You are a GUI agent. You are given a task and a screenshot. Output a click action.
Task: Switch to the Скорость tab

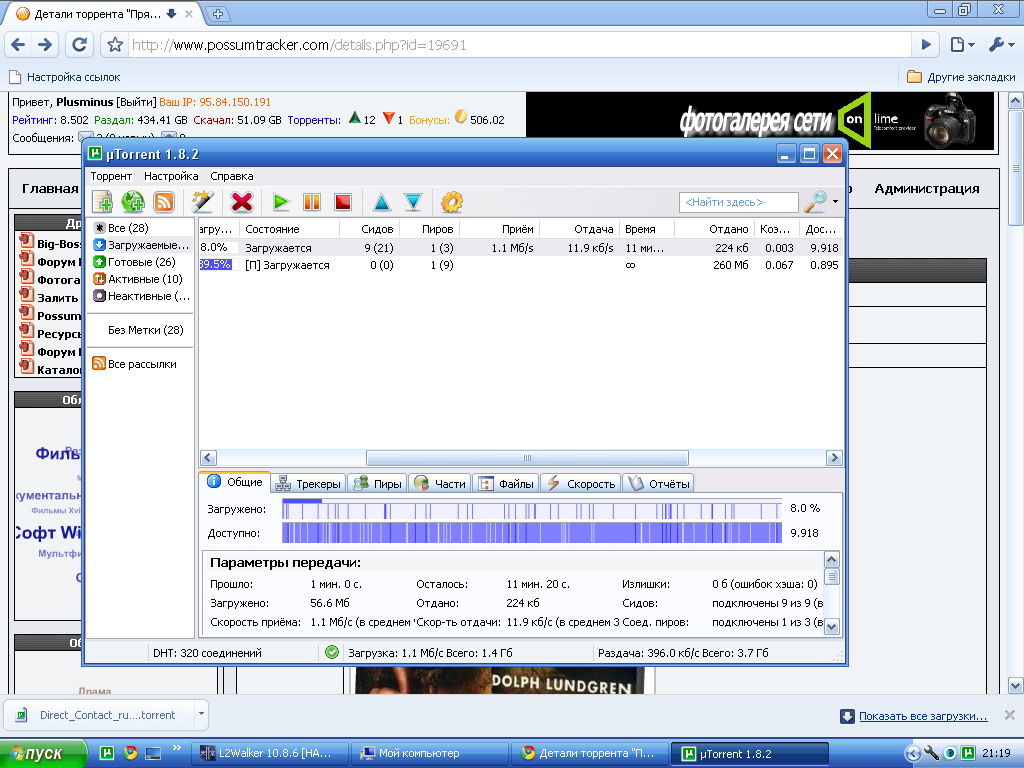click(x=581, y=484)
